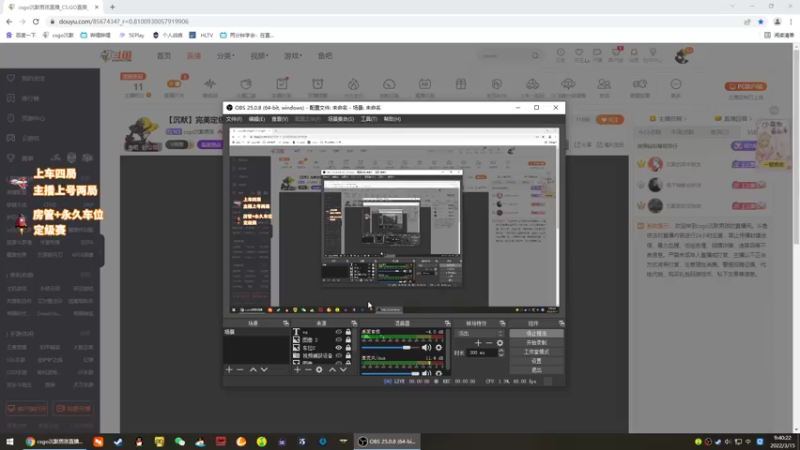Move source up in OBS Sources panel
The image size is (800, 450).
tap(332, 369)
